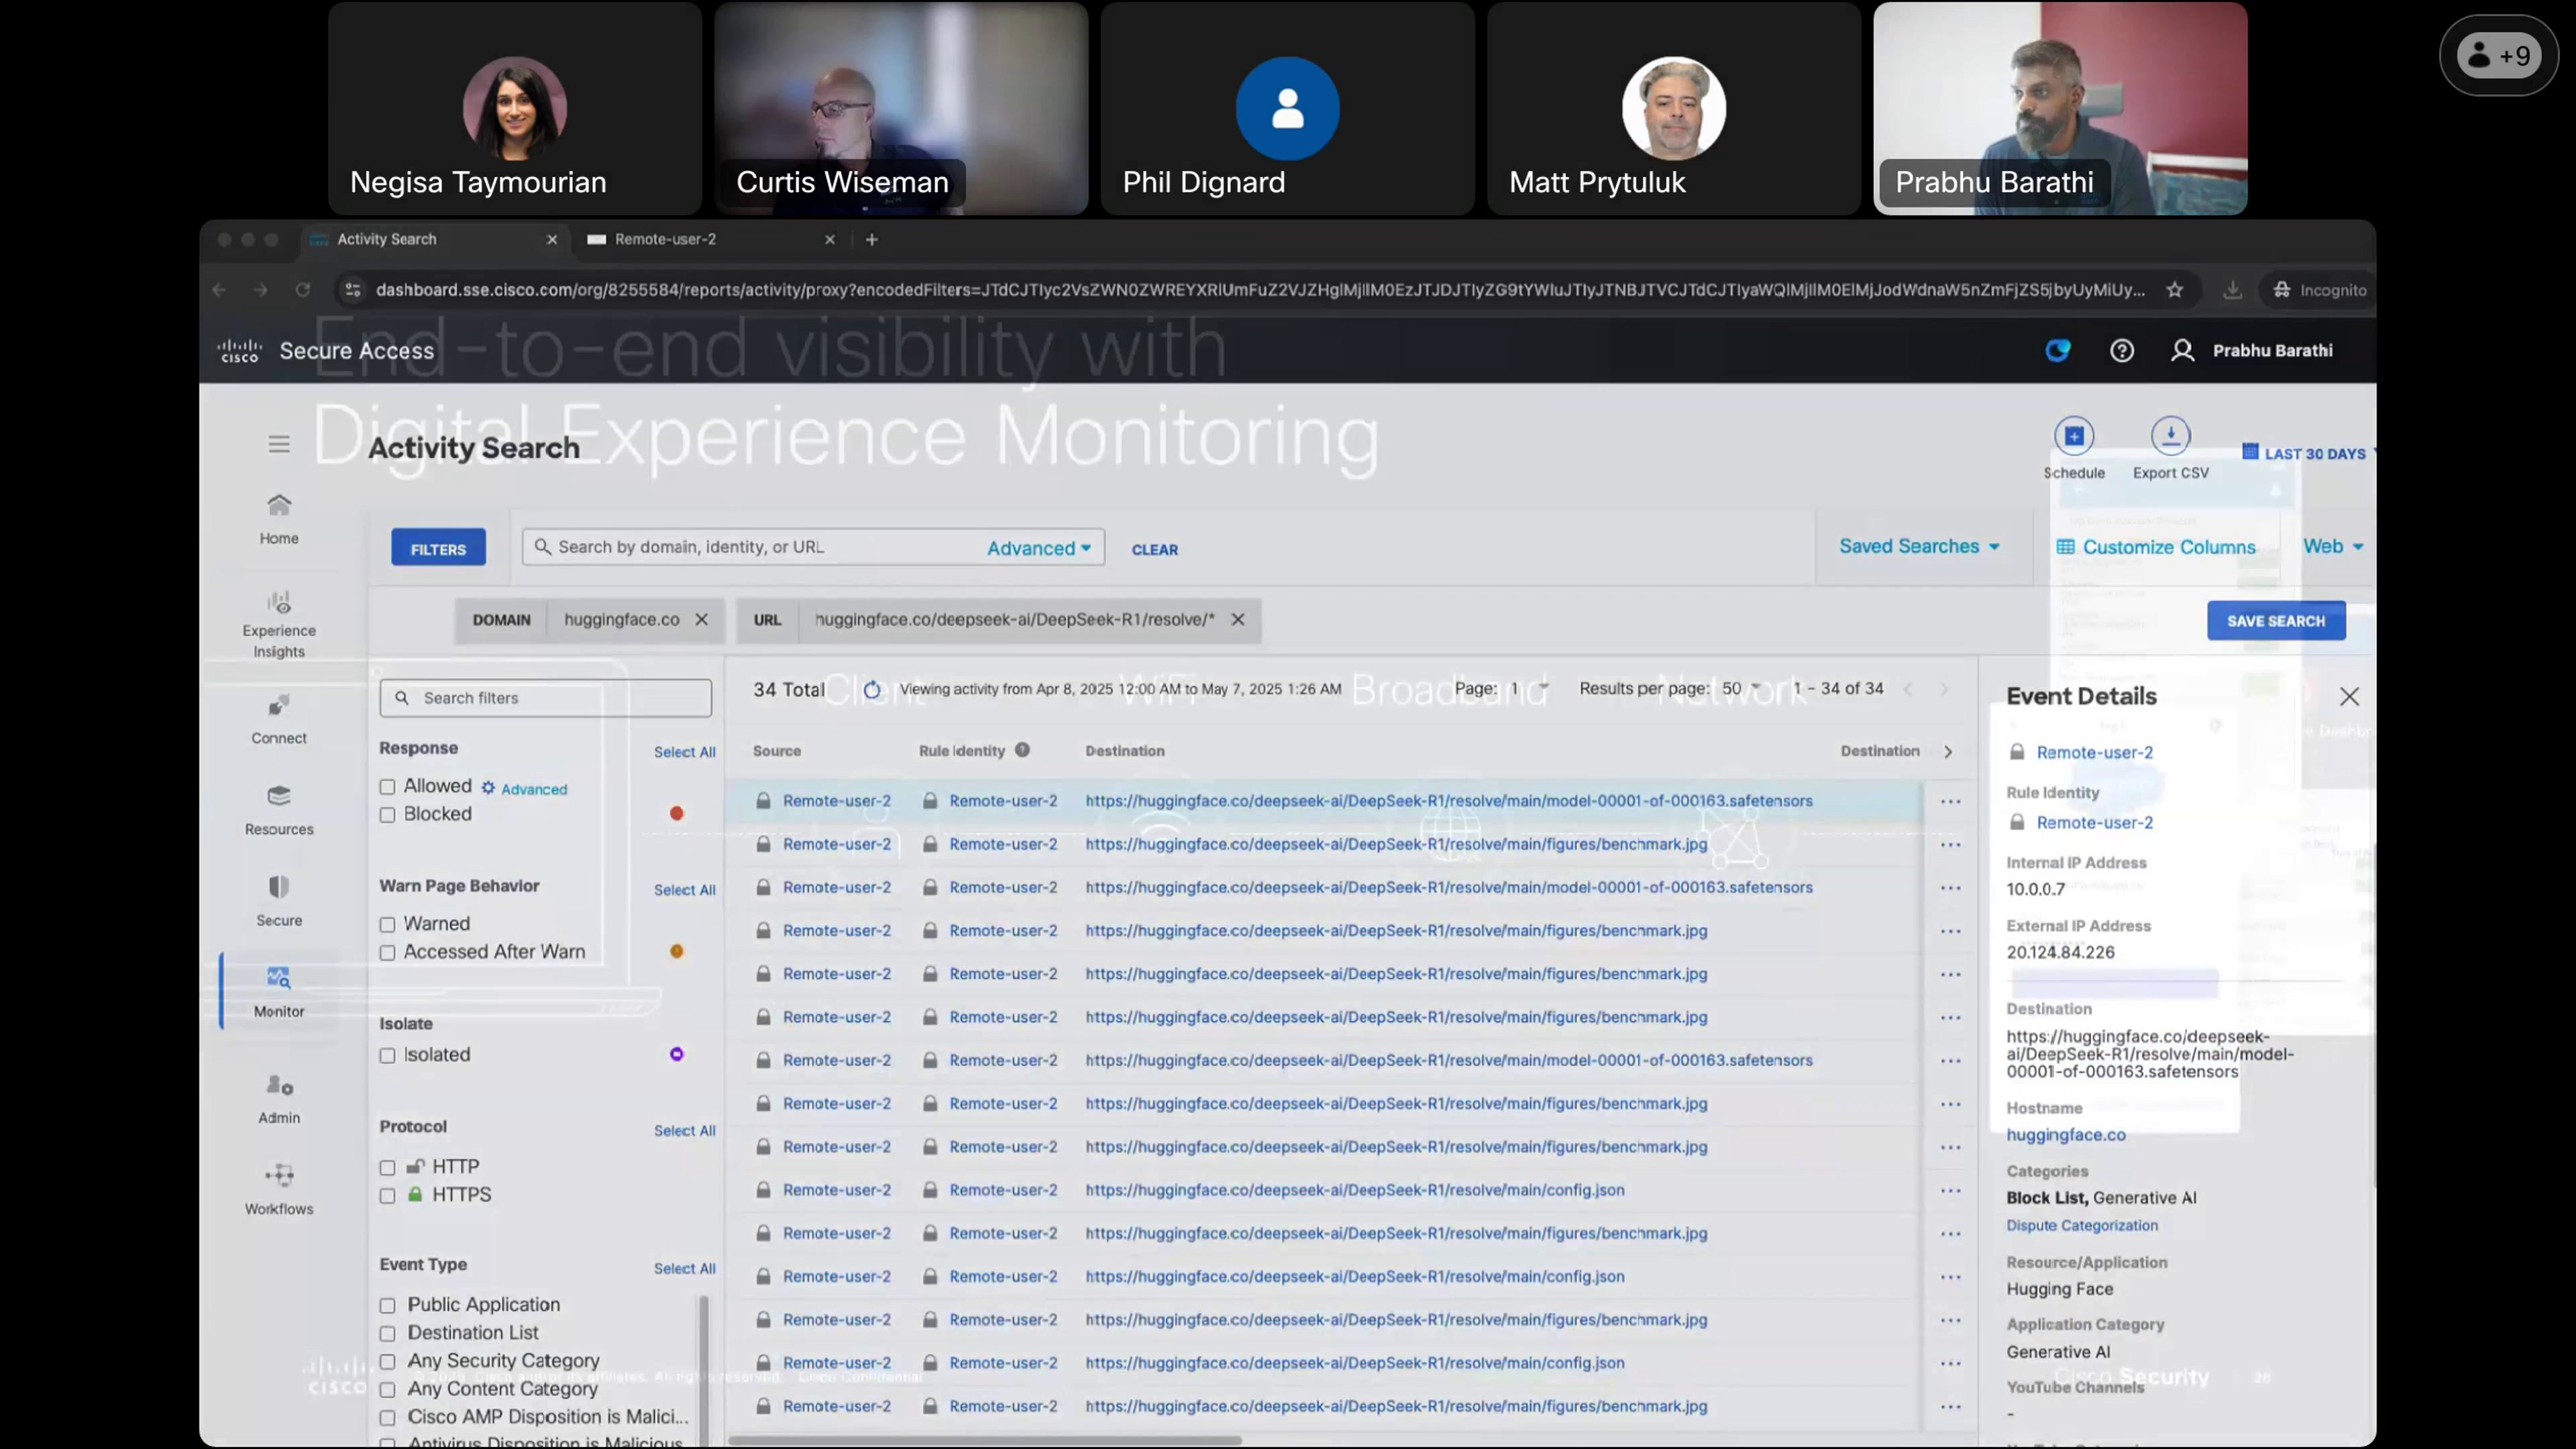Open the help question mark icon
This screenshot has width=2576, height=1449.
tap(2122, 351)
